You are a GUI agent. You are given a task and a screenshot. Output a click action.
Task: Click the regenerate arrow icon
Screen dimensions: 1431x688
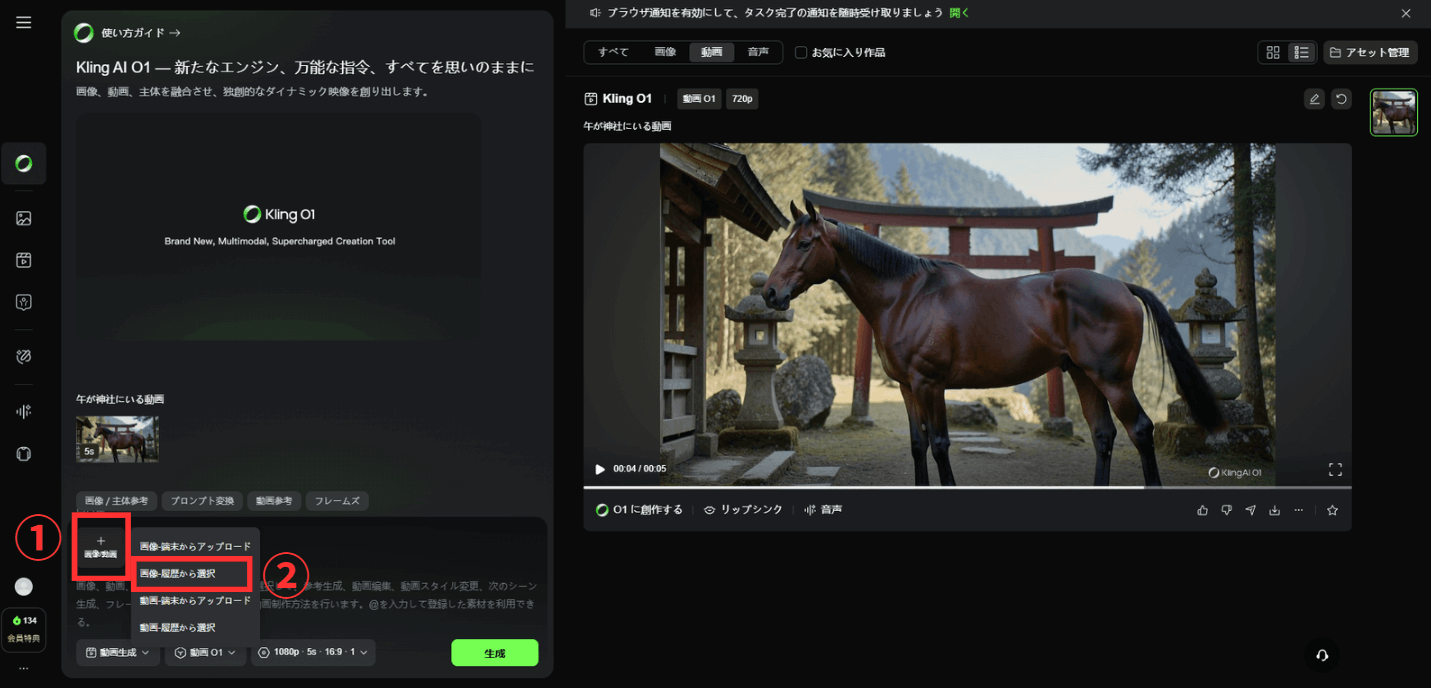[1341, 98]
